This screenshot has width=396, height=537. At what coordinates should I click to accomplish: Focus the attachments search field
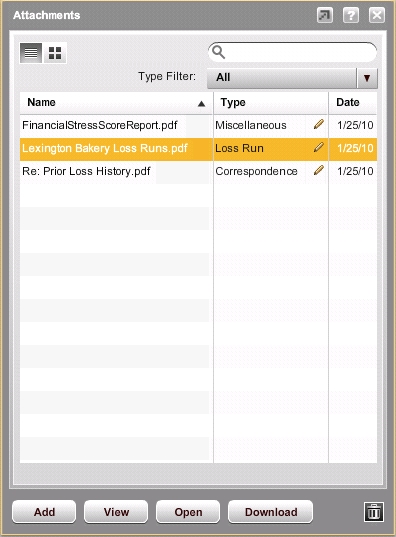(x=292, y=52)
